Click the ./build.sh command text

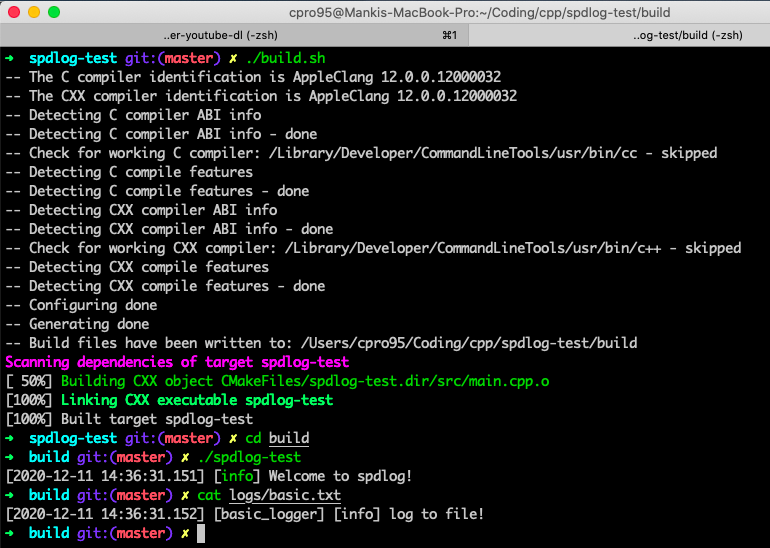[285, 58]
